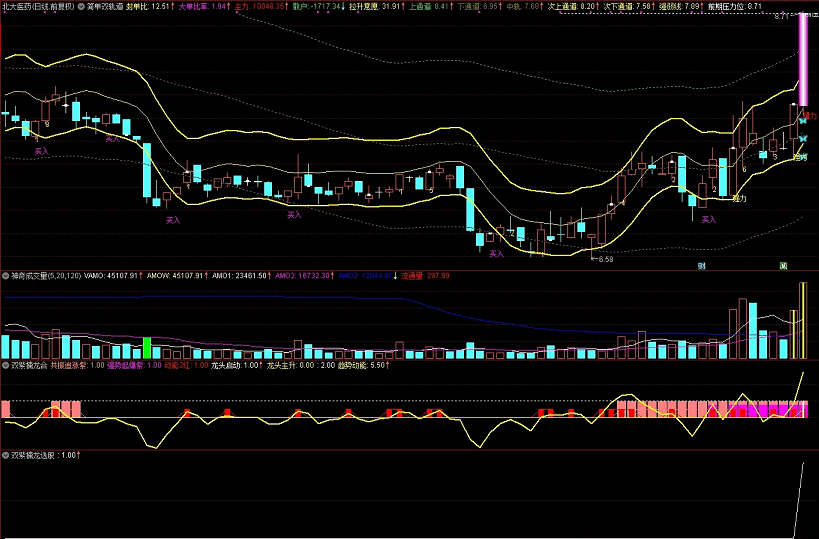This screenshot has height=539, width=819.
Task: Click the 次上通道 8.20 value
Action: 573,7
